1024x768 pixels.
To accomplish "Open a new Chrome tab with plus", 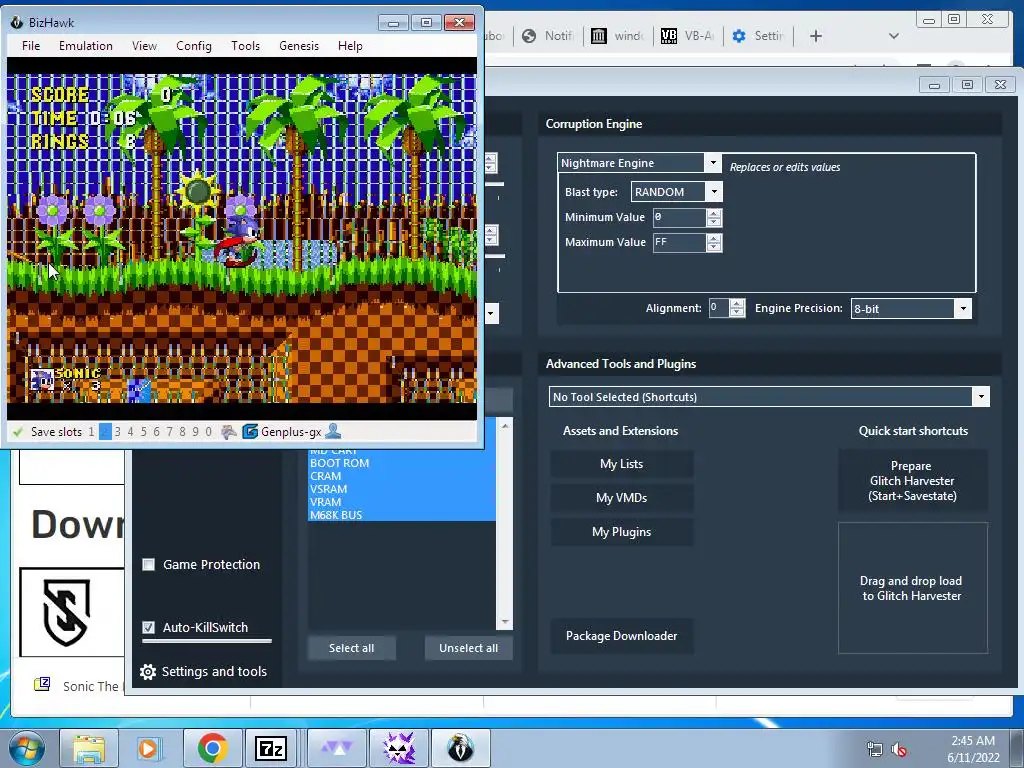I will click(816, 36).
